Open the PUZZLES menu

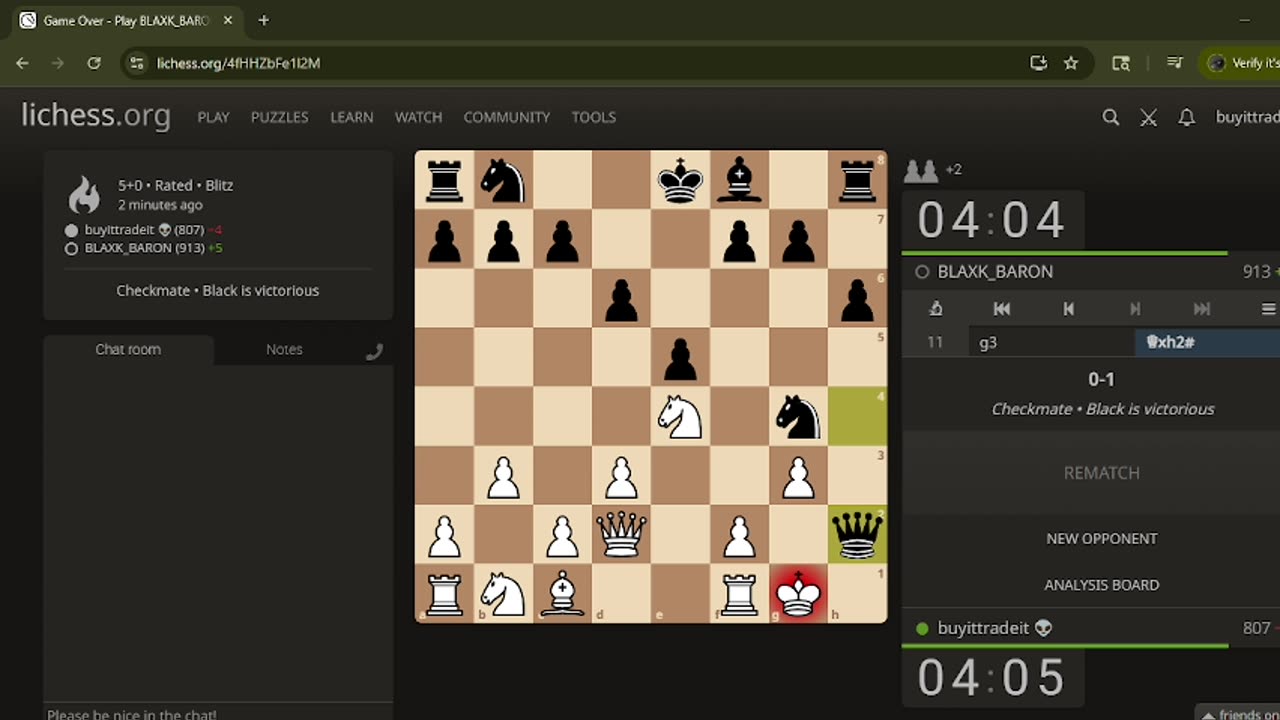[x=279, y=117]
